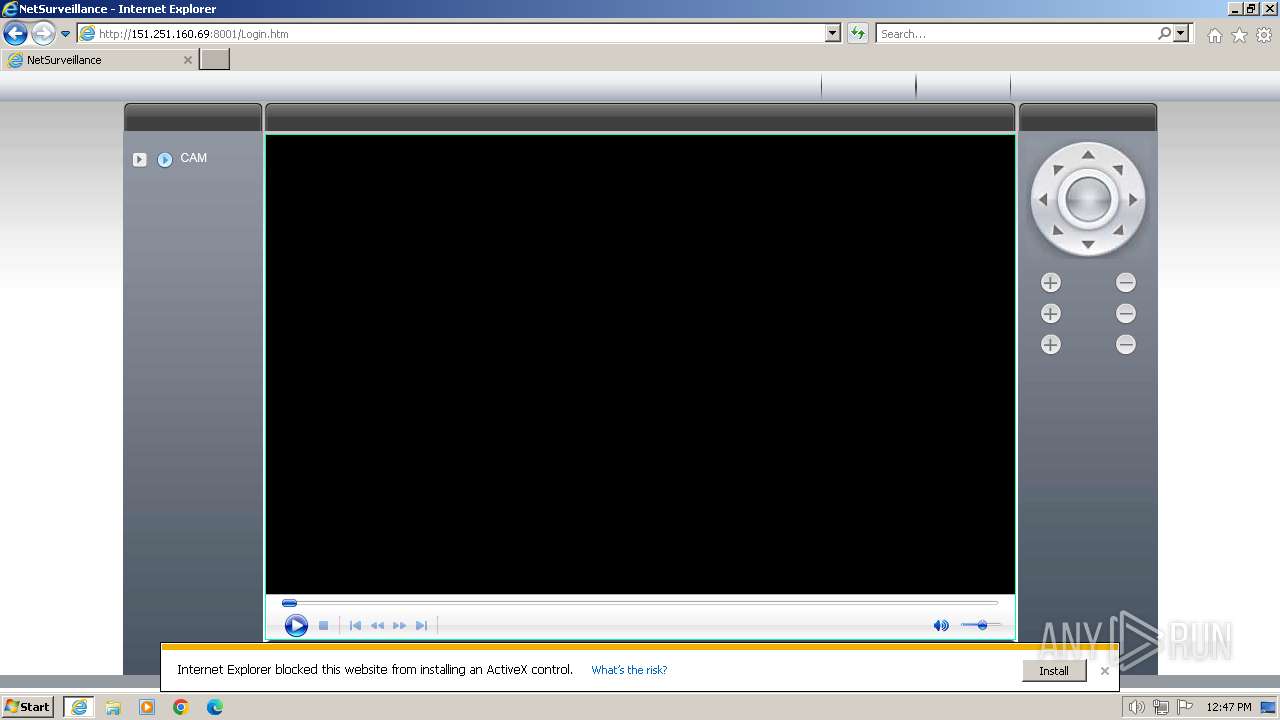Pan camera left with PTZ left arrow
The image size is (1280, 720).
1043,200
